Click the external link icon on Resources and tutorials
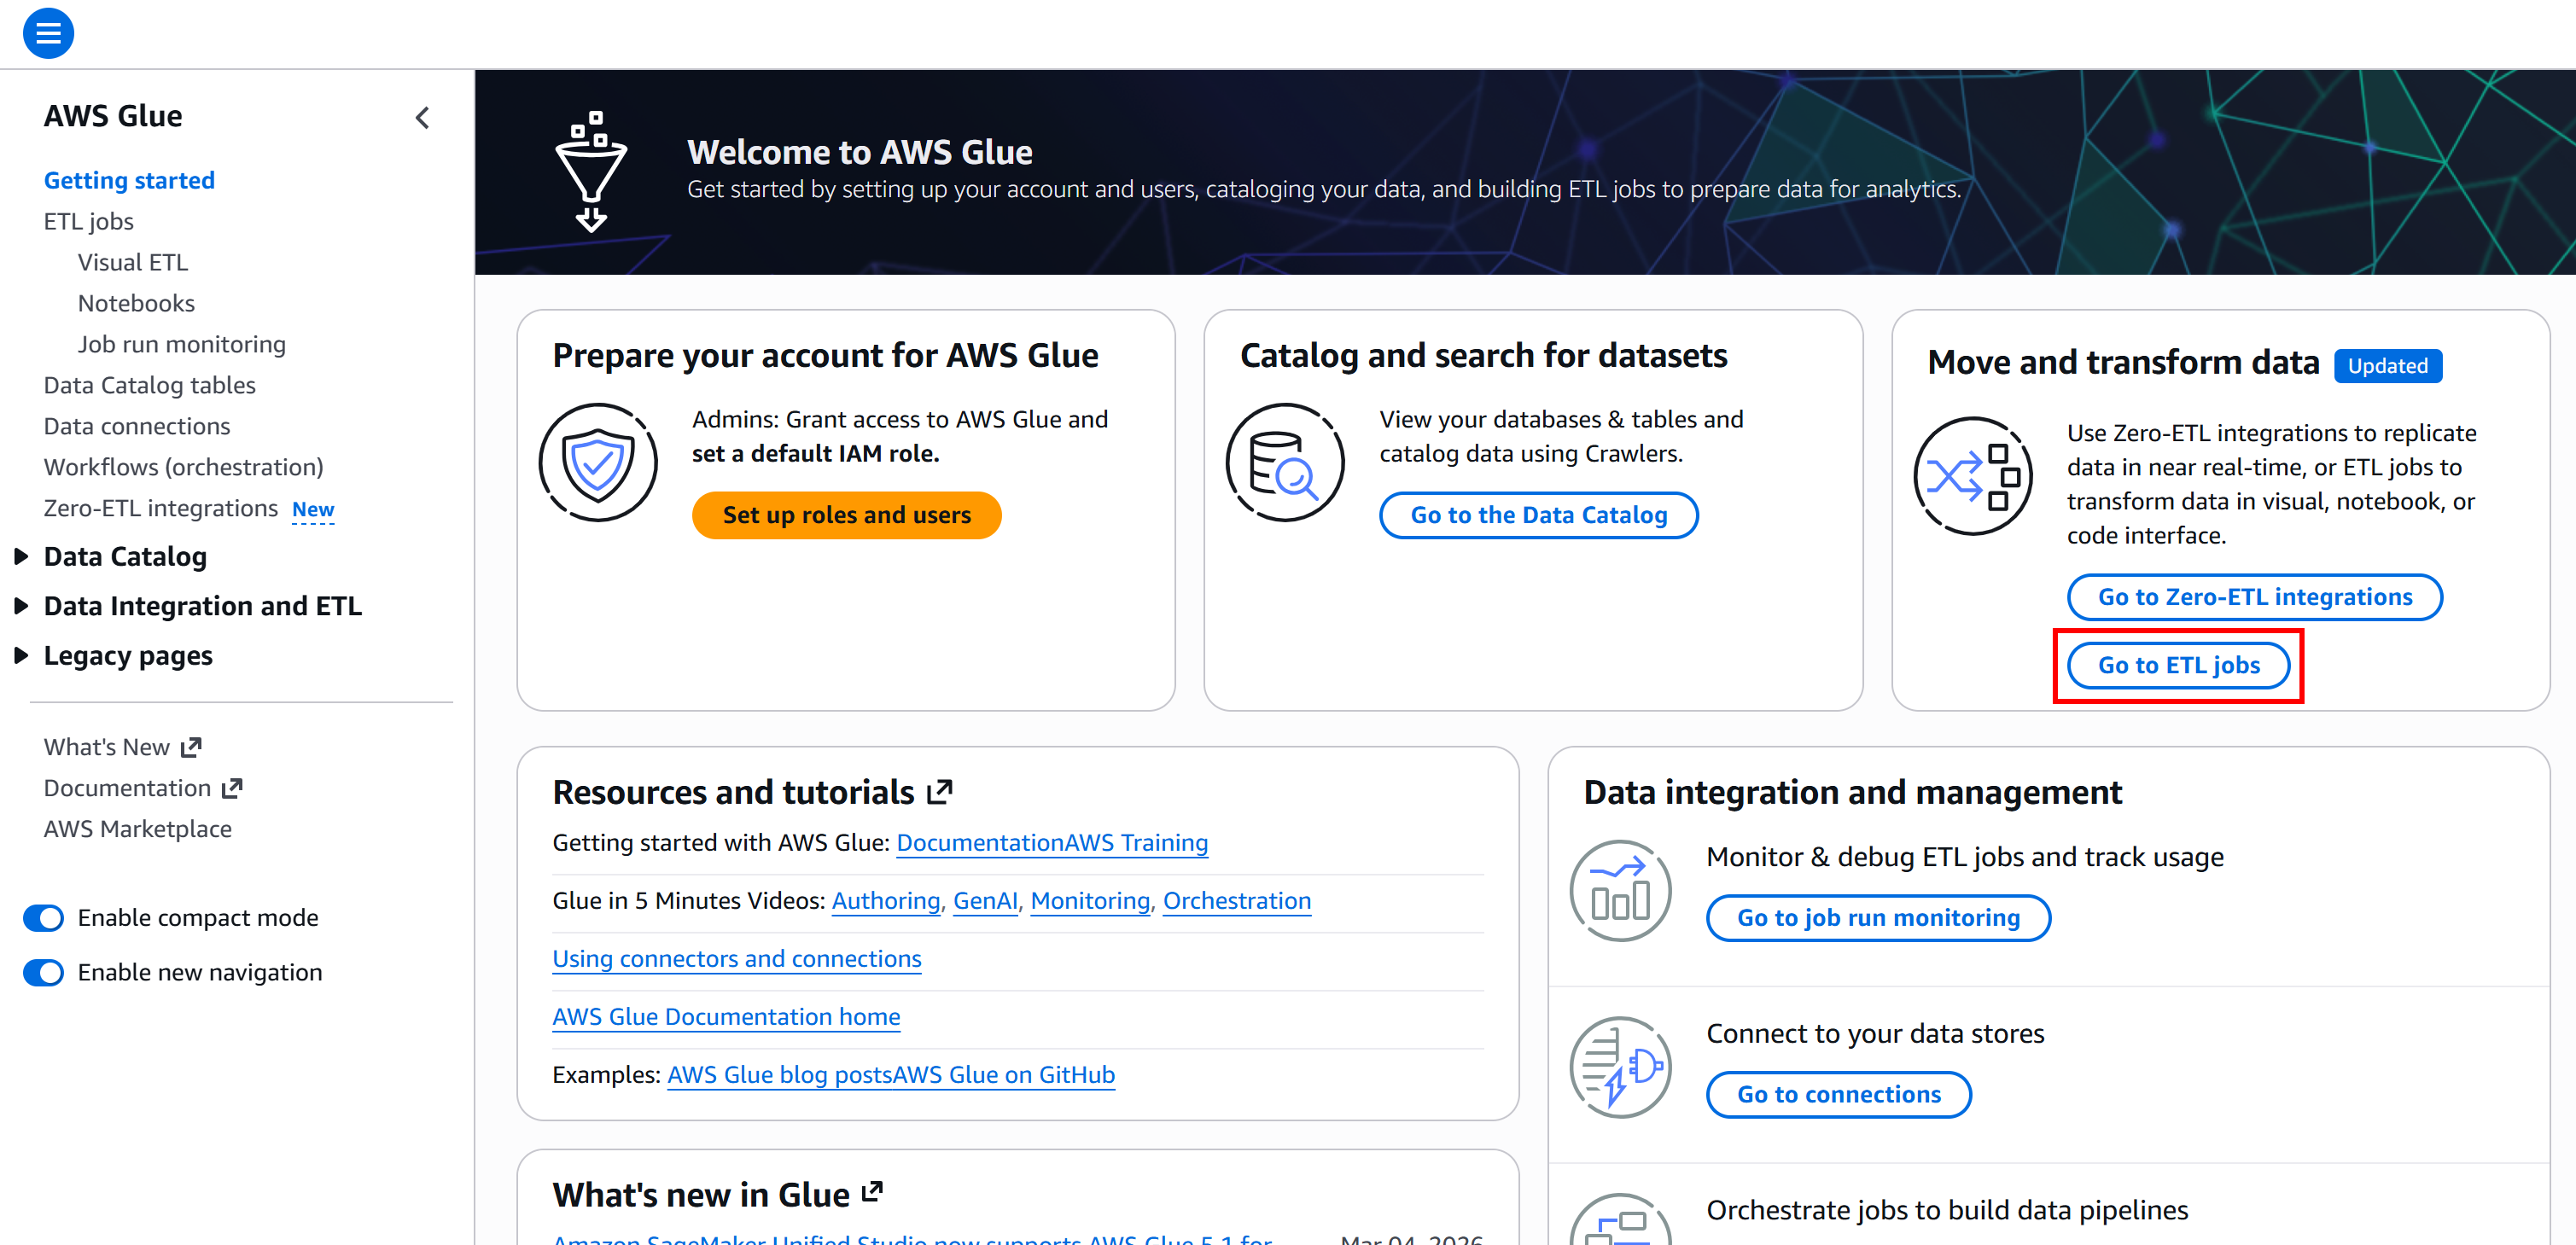The width and height of the screenshot is (2576, 1245). pos(938,790)
